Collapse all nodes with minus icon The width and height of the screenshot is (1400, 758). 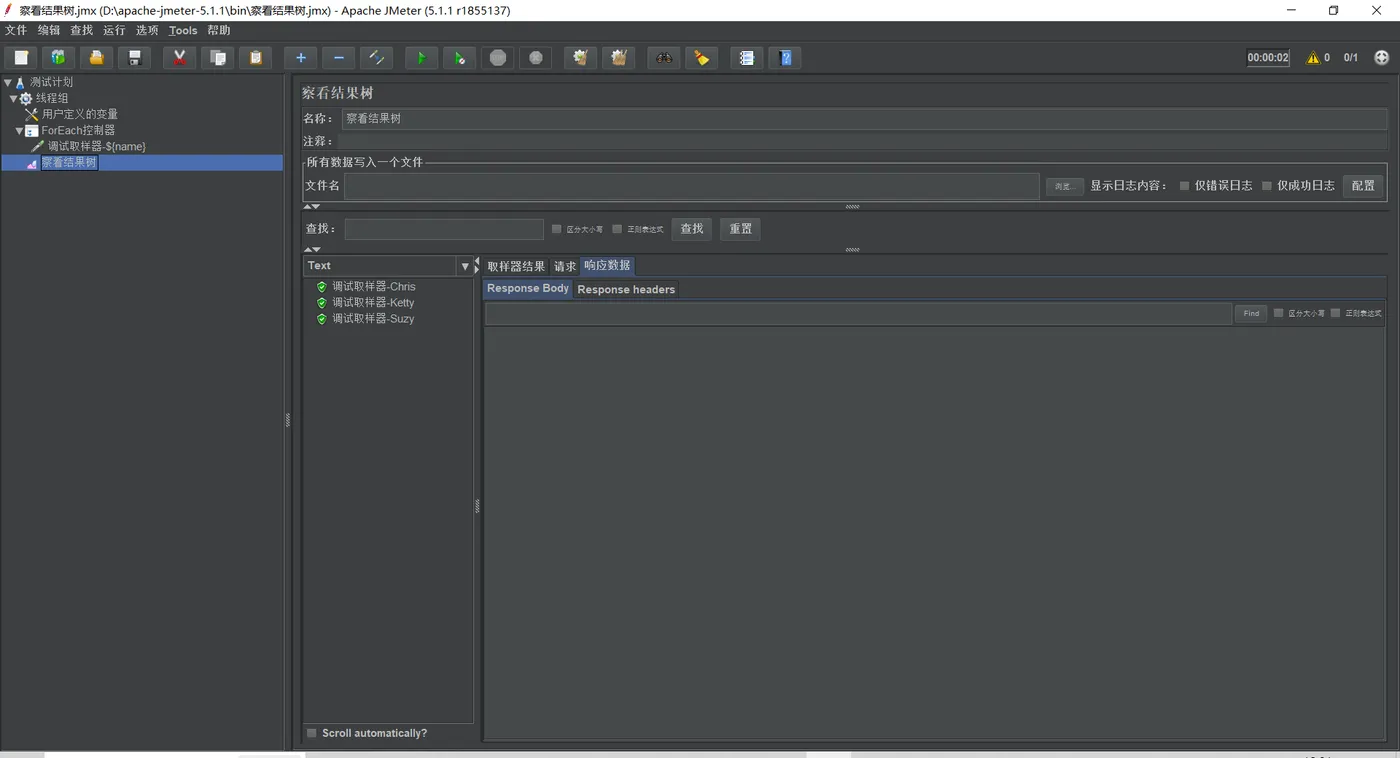tap(338, 58)
